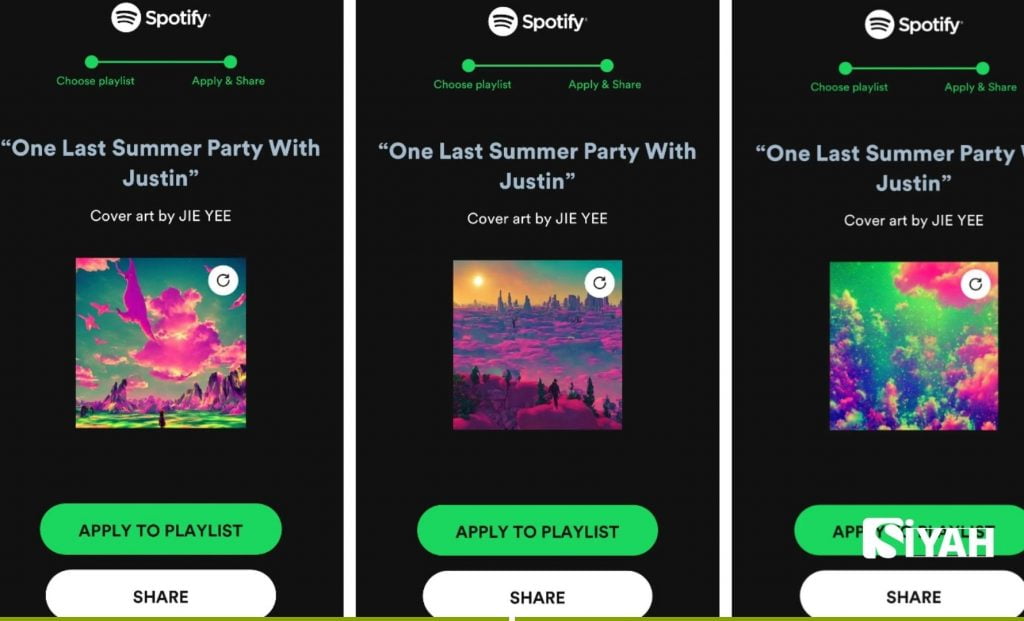1024x621 pixels.
Task: Go to Choose playlist step in right panel
Action: tap(849, 87)
